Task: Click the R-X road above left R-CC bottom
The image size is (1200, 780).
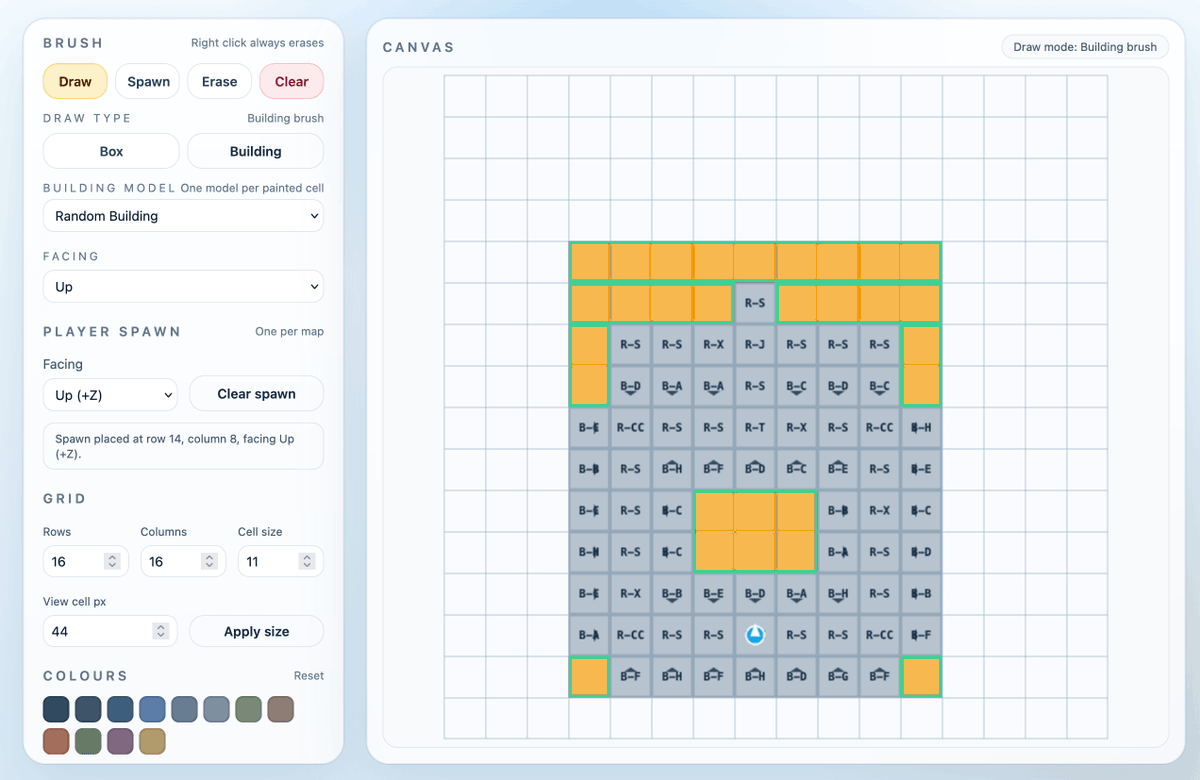Action: 631,594
